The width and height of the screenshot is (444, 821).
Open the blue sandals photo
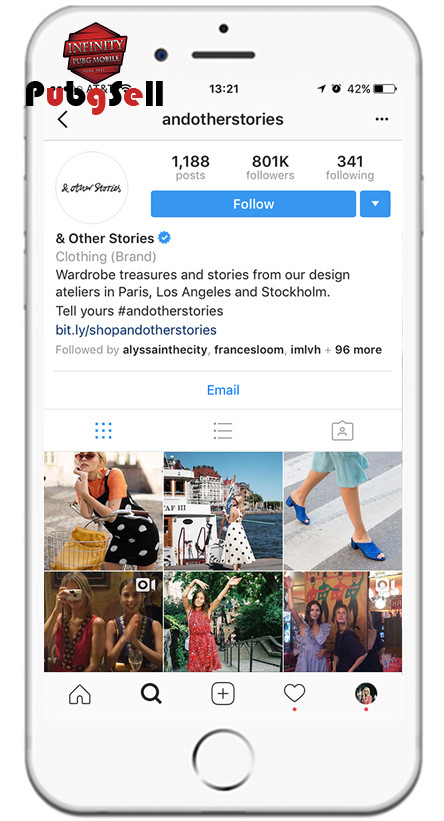[343, 511]
